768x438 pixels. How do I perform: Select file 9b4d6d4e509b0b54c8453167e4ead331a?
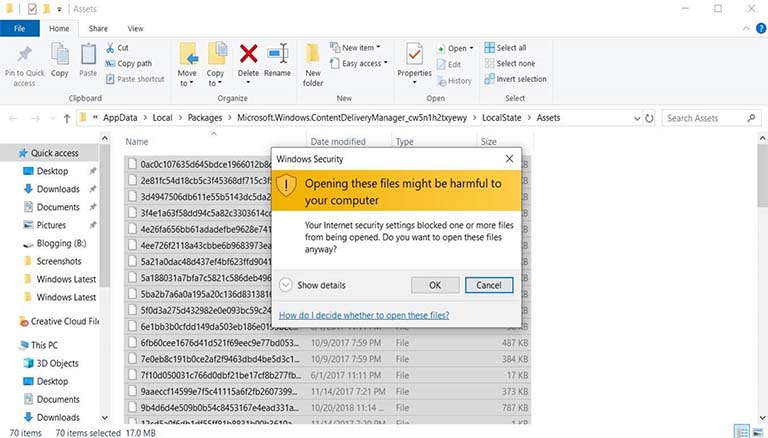pos(328,408)
